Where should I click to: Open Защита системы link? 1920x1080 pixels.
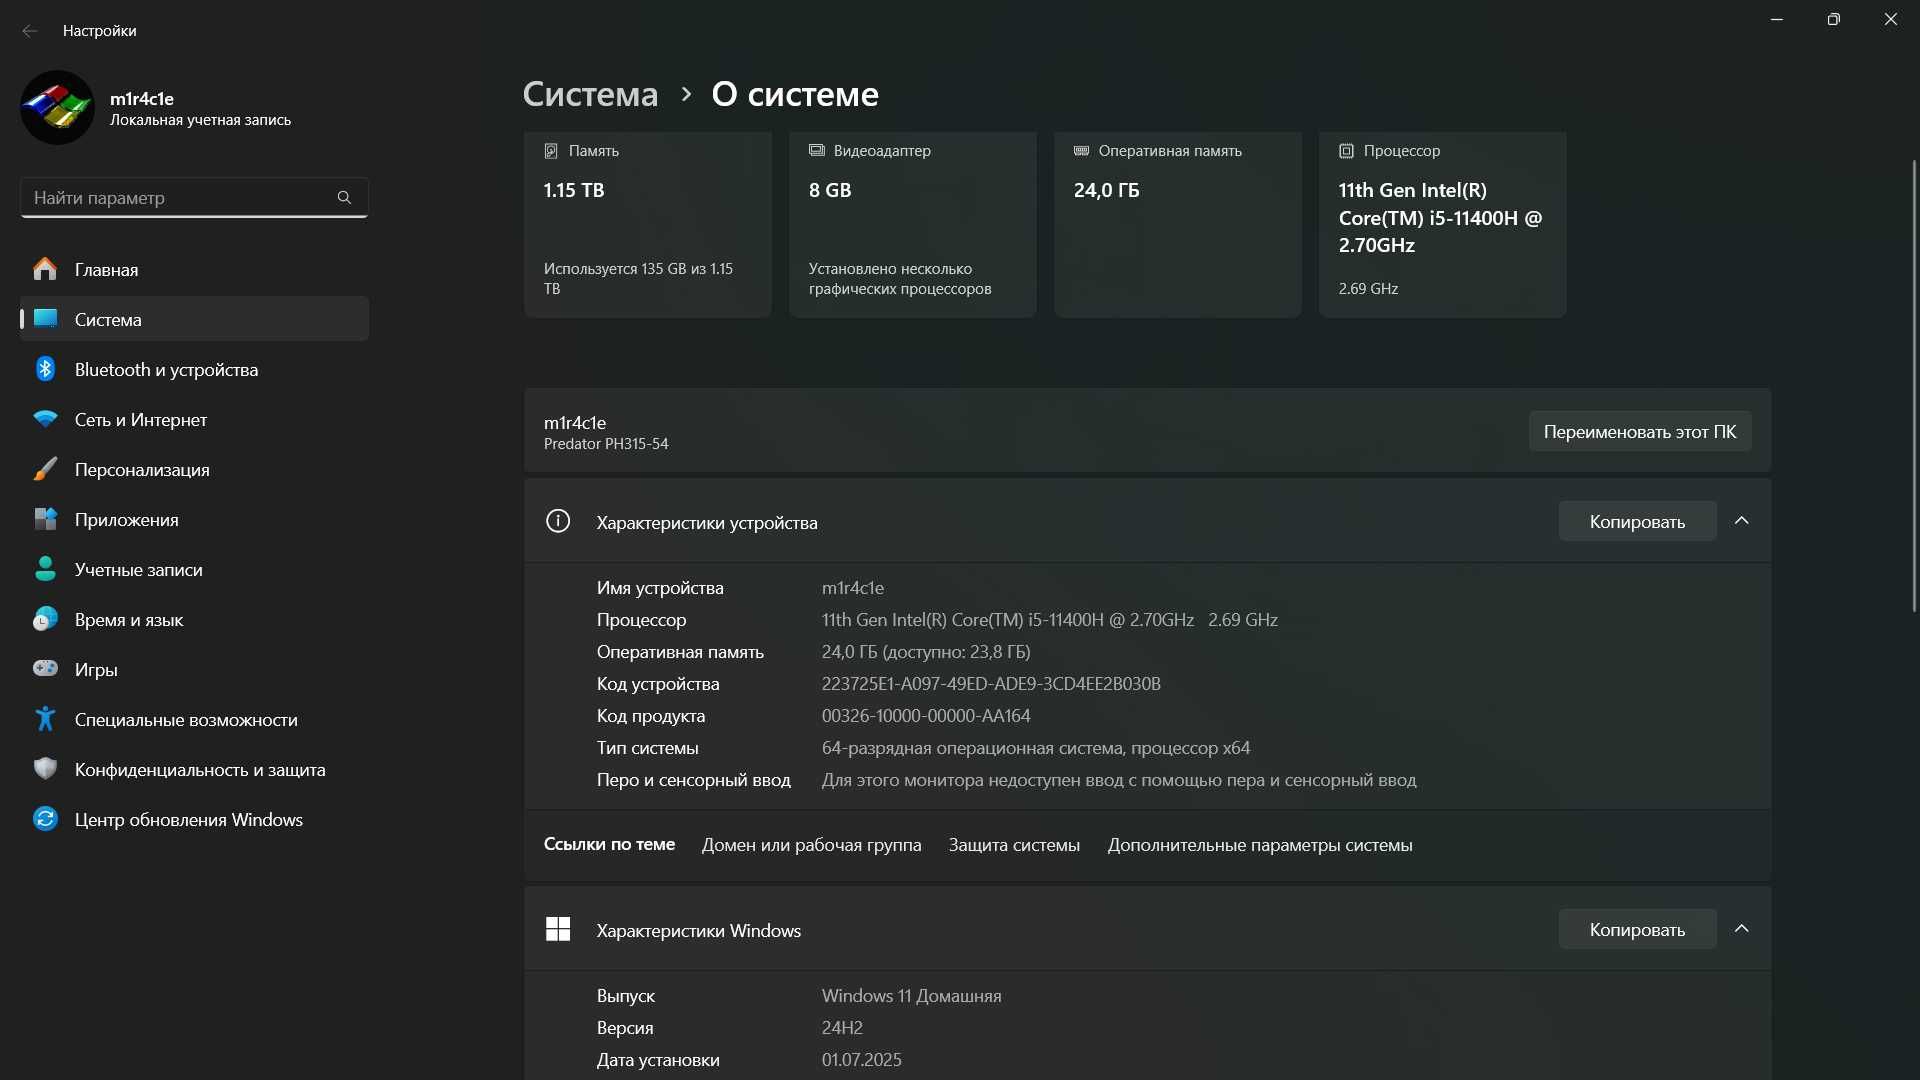coord(1014,845)
